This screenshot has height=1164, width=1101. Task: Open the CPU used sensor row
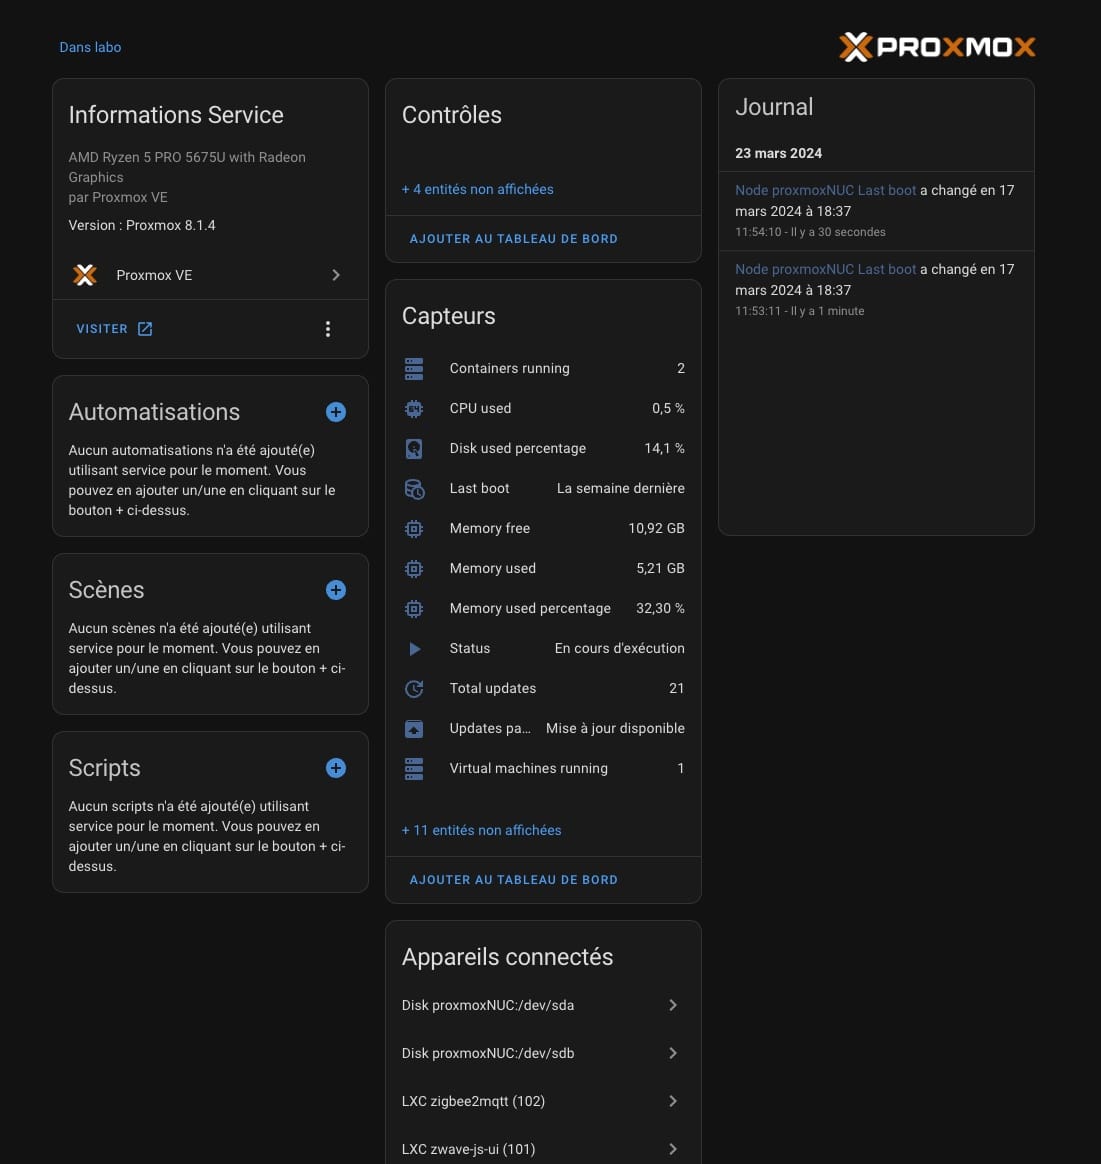[x=543, y=409]
